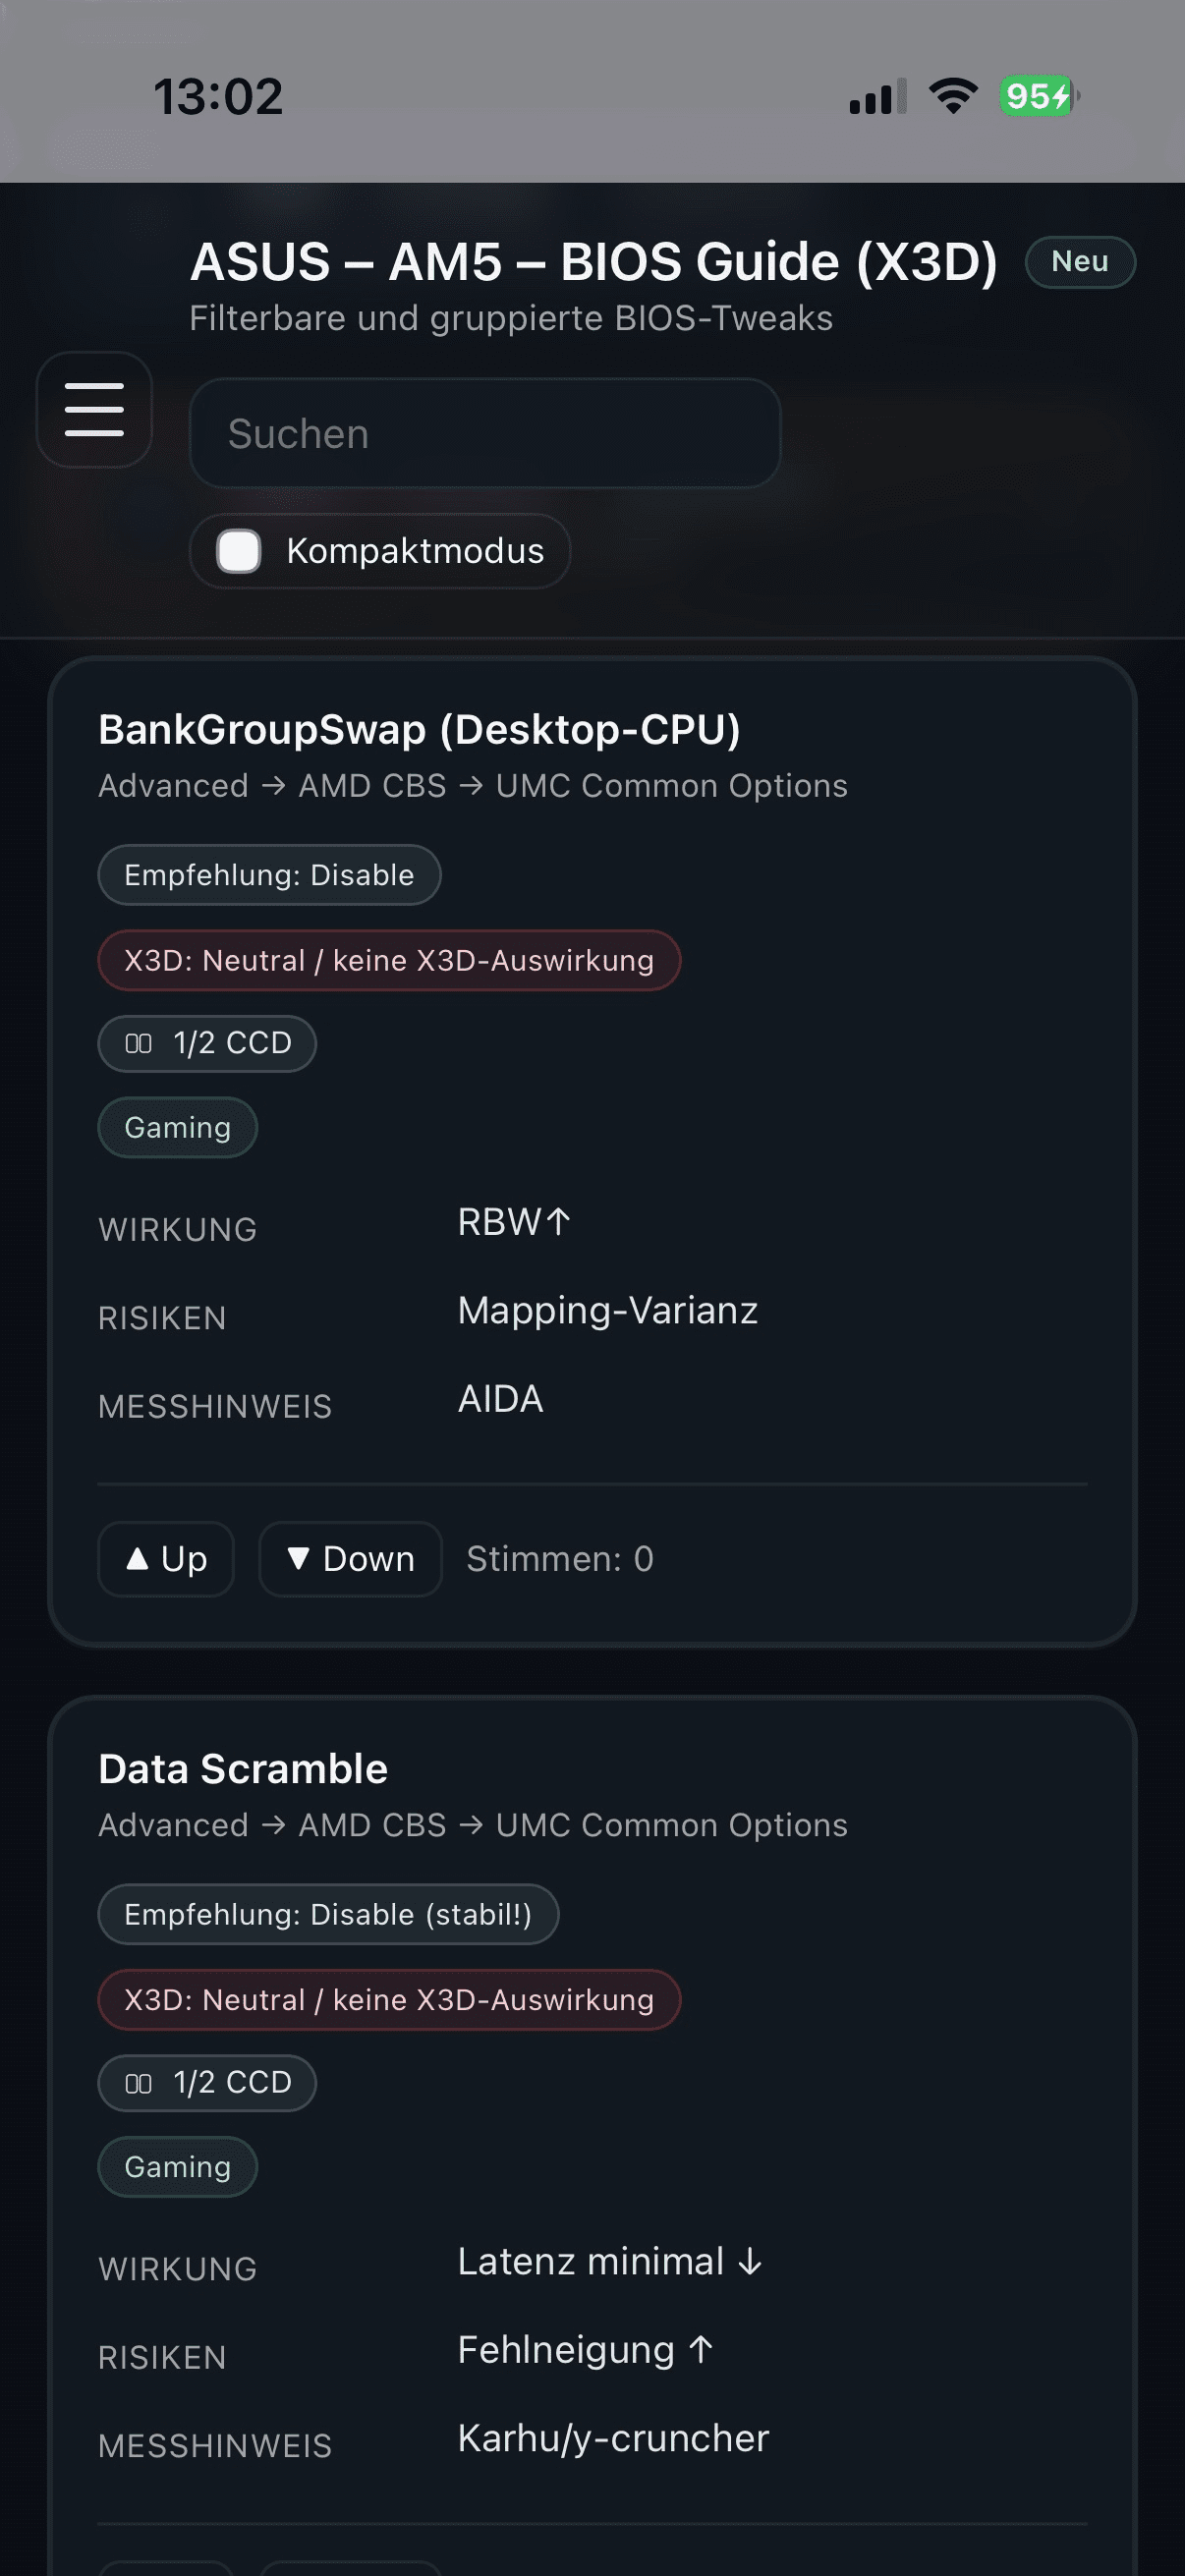Viewport: 1185px width, 2576px height.
Task: Tap X3D Neutral badge on Data Scramble card
Action: pos(389,2000)
